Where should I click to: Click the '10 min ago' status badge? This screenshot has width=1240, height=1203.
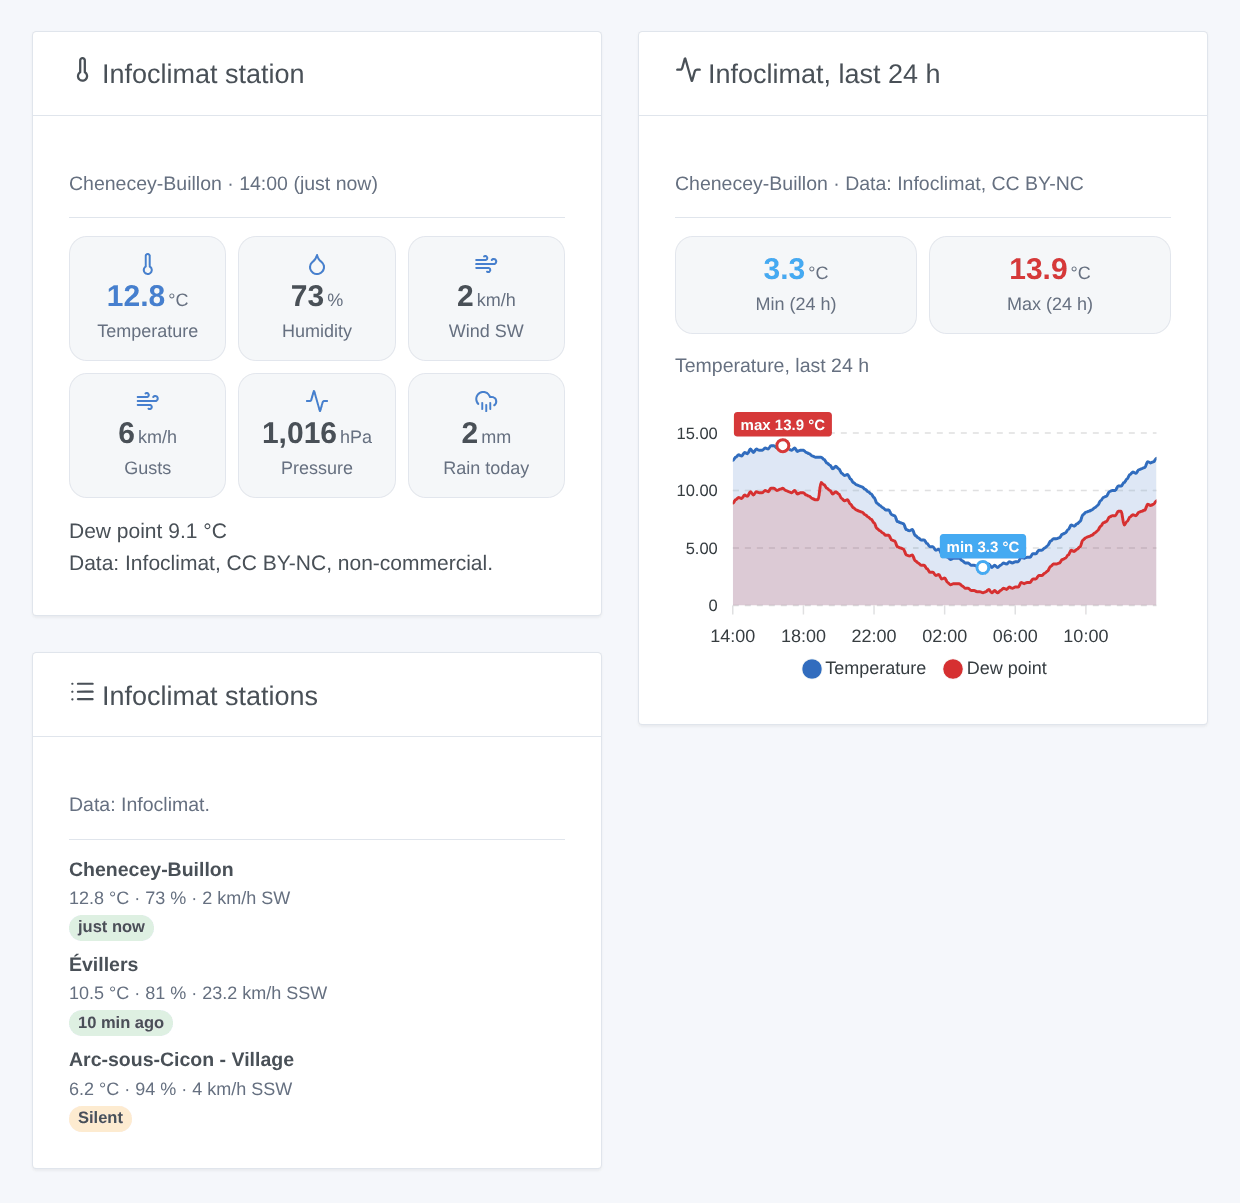coord(121,1022)
